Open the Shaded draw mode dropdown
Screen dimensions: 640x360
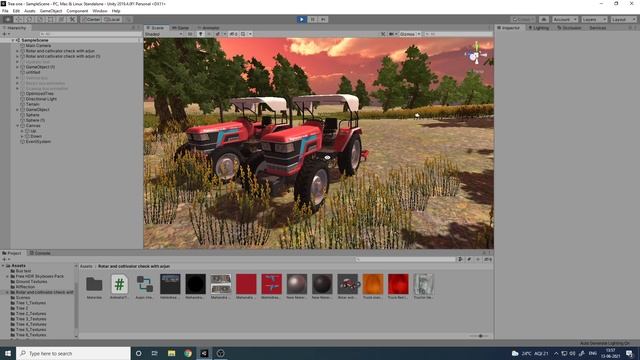click(x=164, y=34)
